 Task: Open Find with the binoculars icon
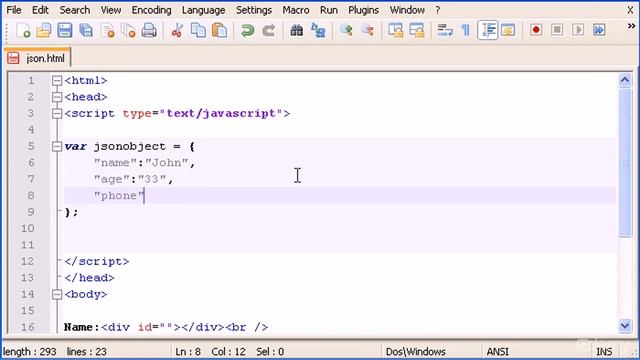click(x=297, y=31)
